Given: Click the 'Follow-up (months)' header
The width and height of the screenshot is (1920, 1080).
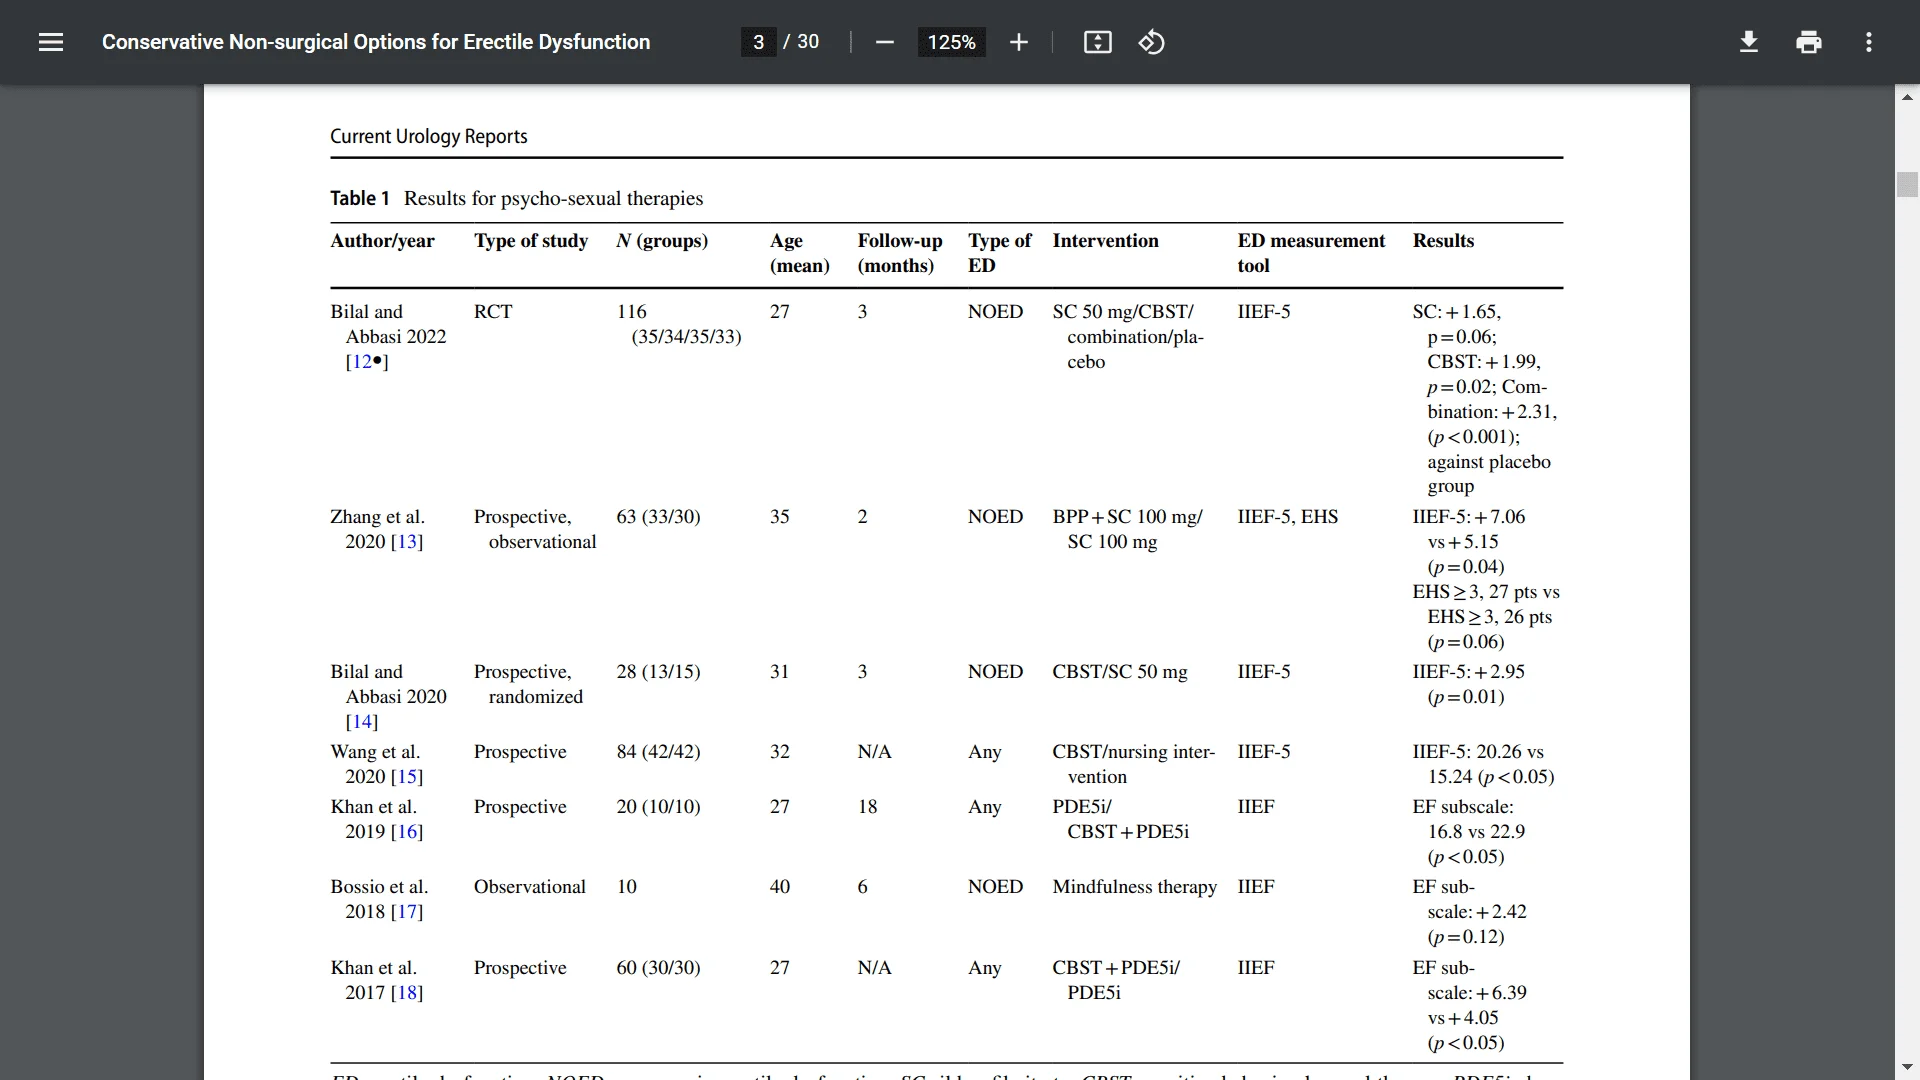Looking at the screenshot, I should point(900,253).
